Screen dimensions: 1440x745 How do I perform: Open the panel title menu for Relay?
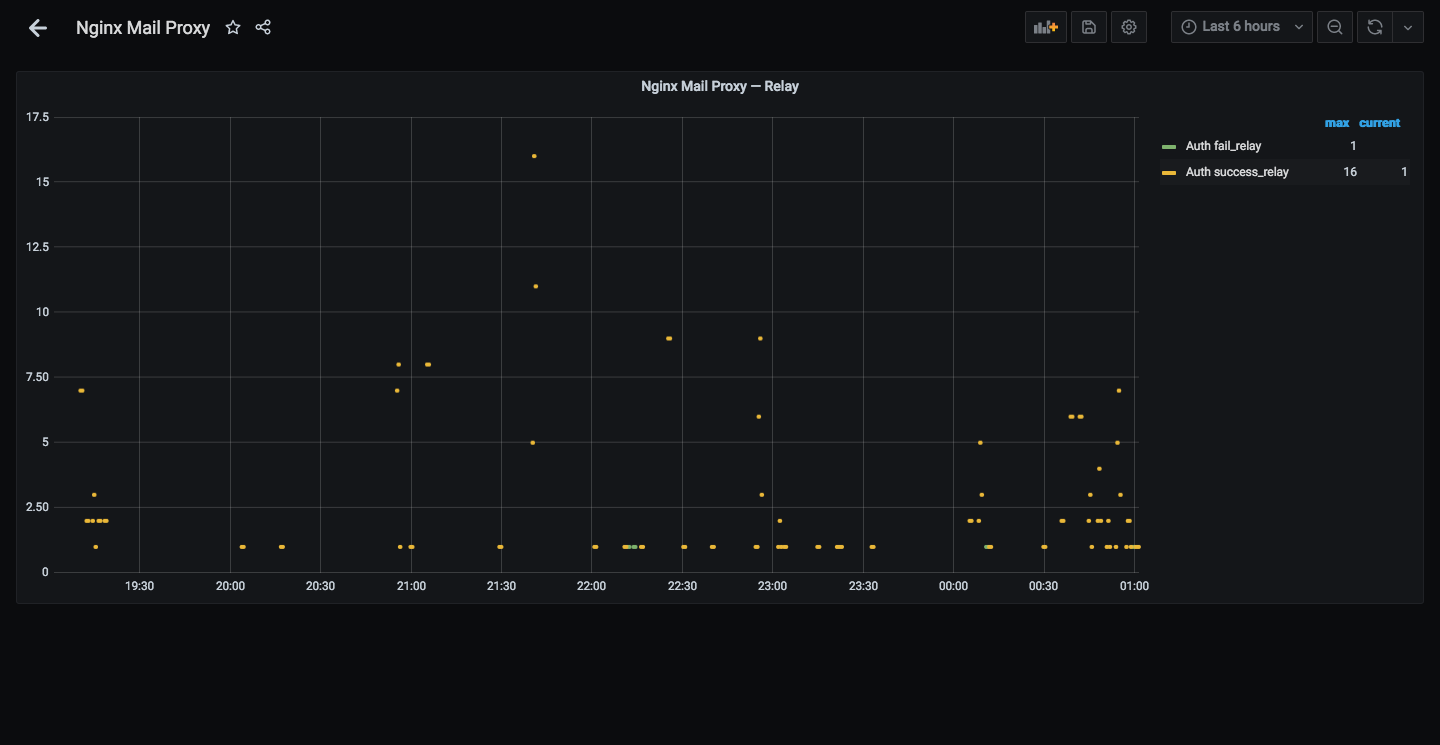tap(720, 86)
